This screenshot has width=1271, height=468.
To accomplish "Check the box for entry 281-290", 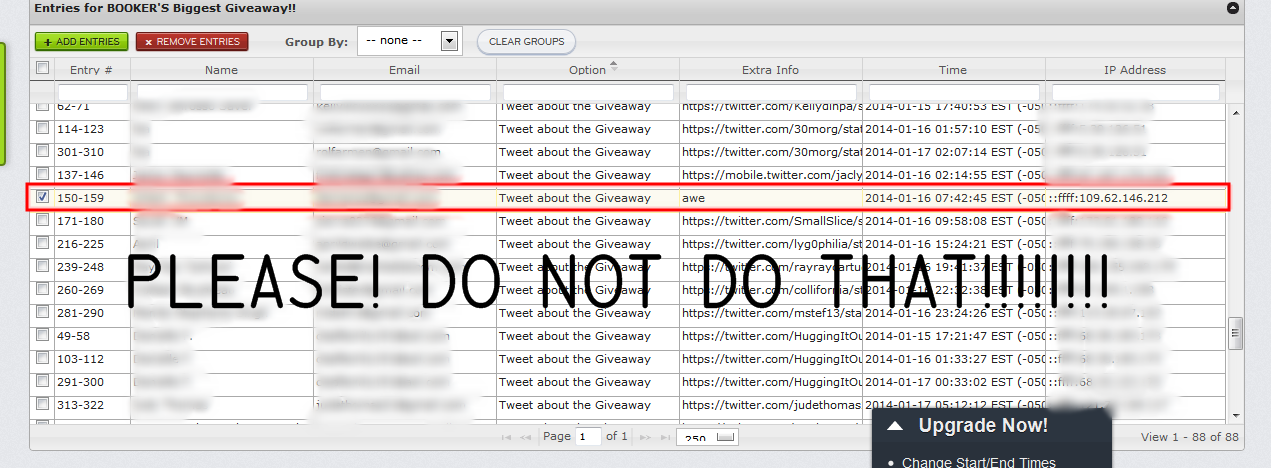I will [42, 312].
